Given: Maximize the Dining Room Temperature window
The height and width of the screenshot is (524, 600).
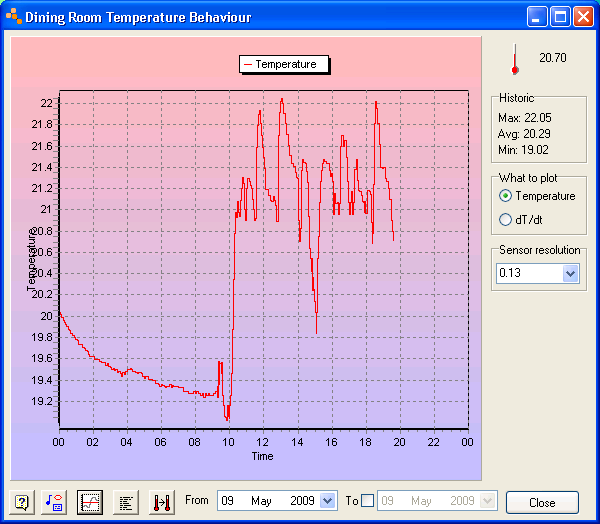Looking at the screenshot, I should click(x=561, y=17).
